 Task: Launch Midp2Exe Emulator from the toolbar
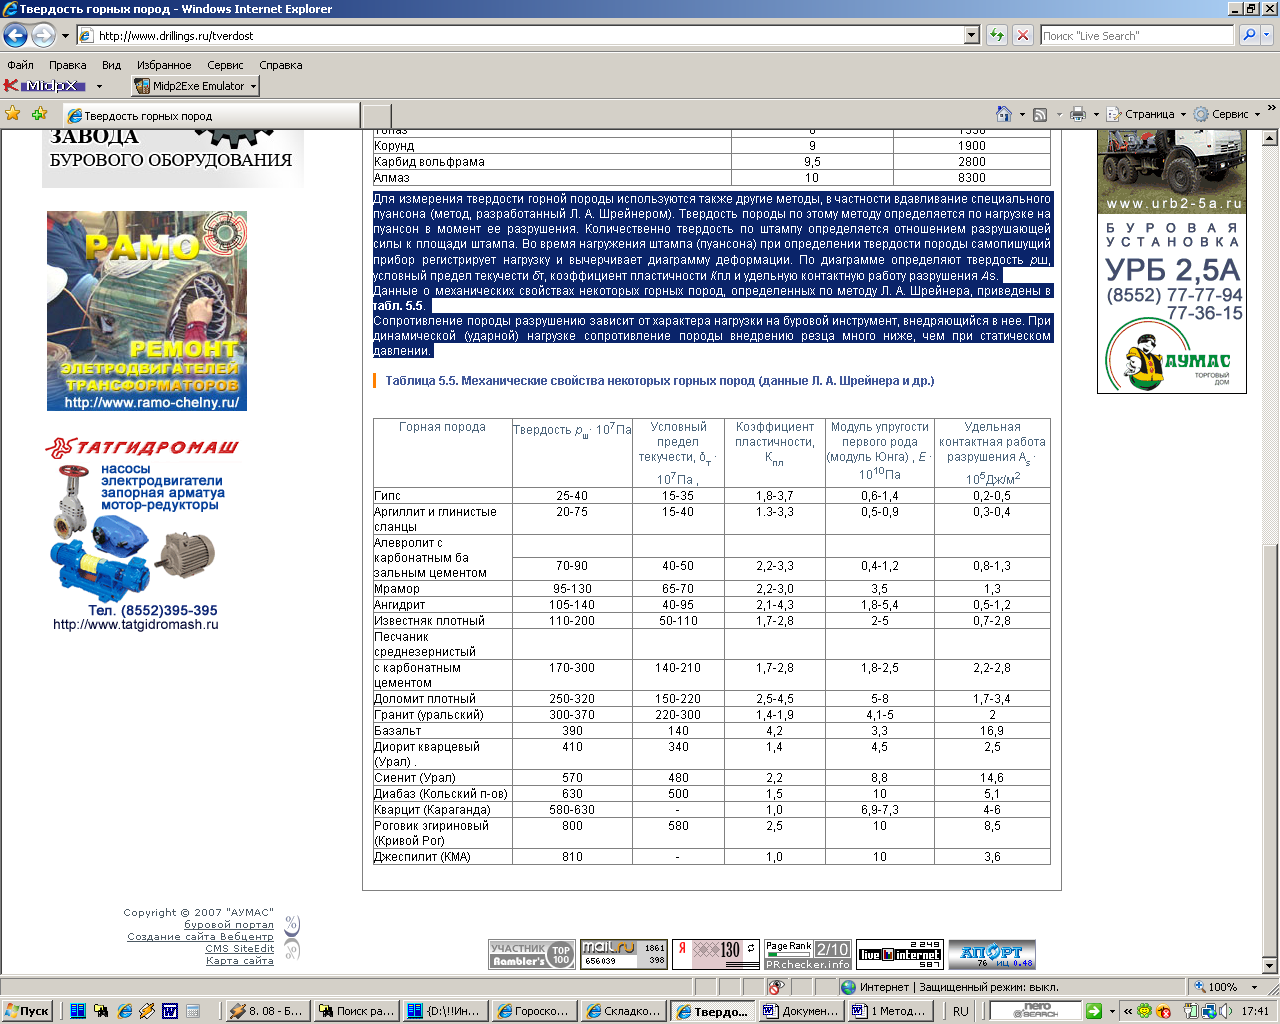(x=190, y=86)
